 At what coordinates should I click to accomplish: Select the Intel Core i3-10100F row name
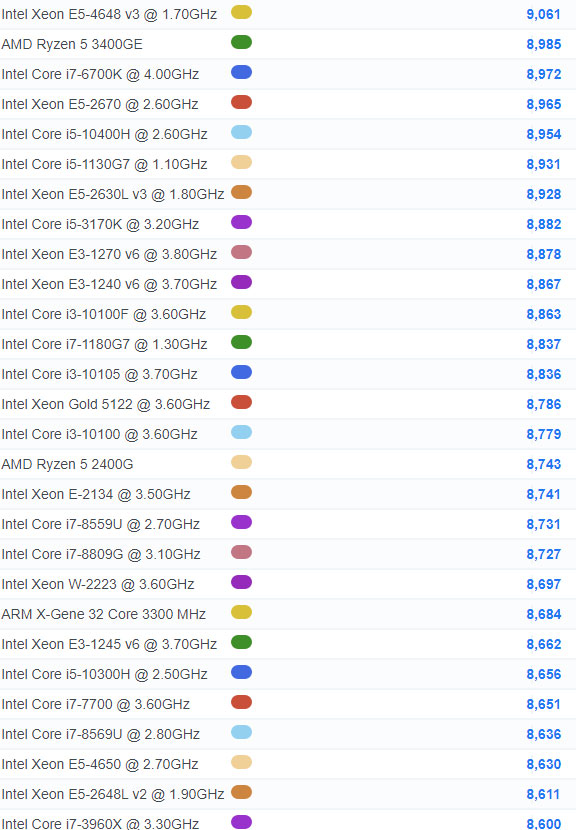(104, 314)
